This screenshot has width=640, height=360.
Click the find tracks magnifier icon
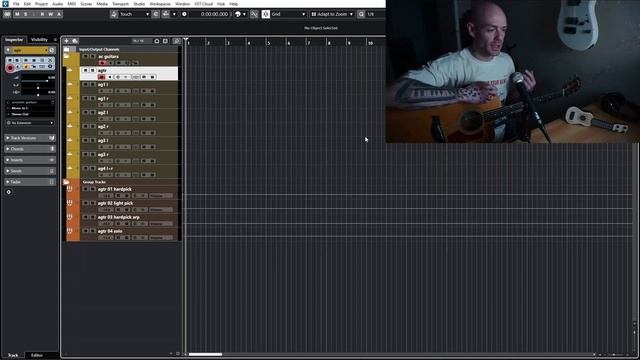(177, 41)
